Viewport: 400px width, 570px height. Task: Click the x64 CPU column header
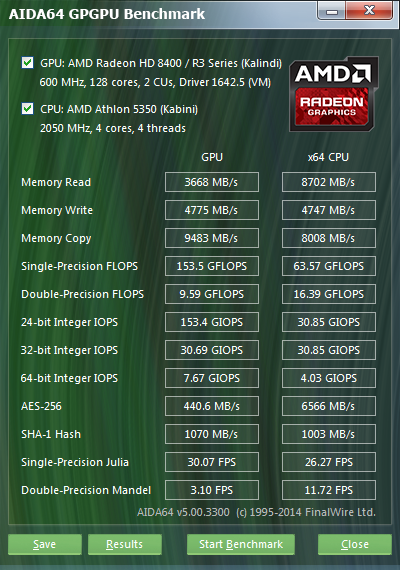coord(328,157)
